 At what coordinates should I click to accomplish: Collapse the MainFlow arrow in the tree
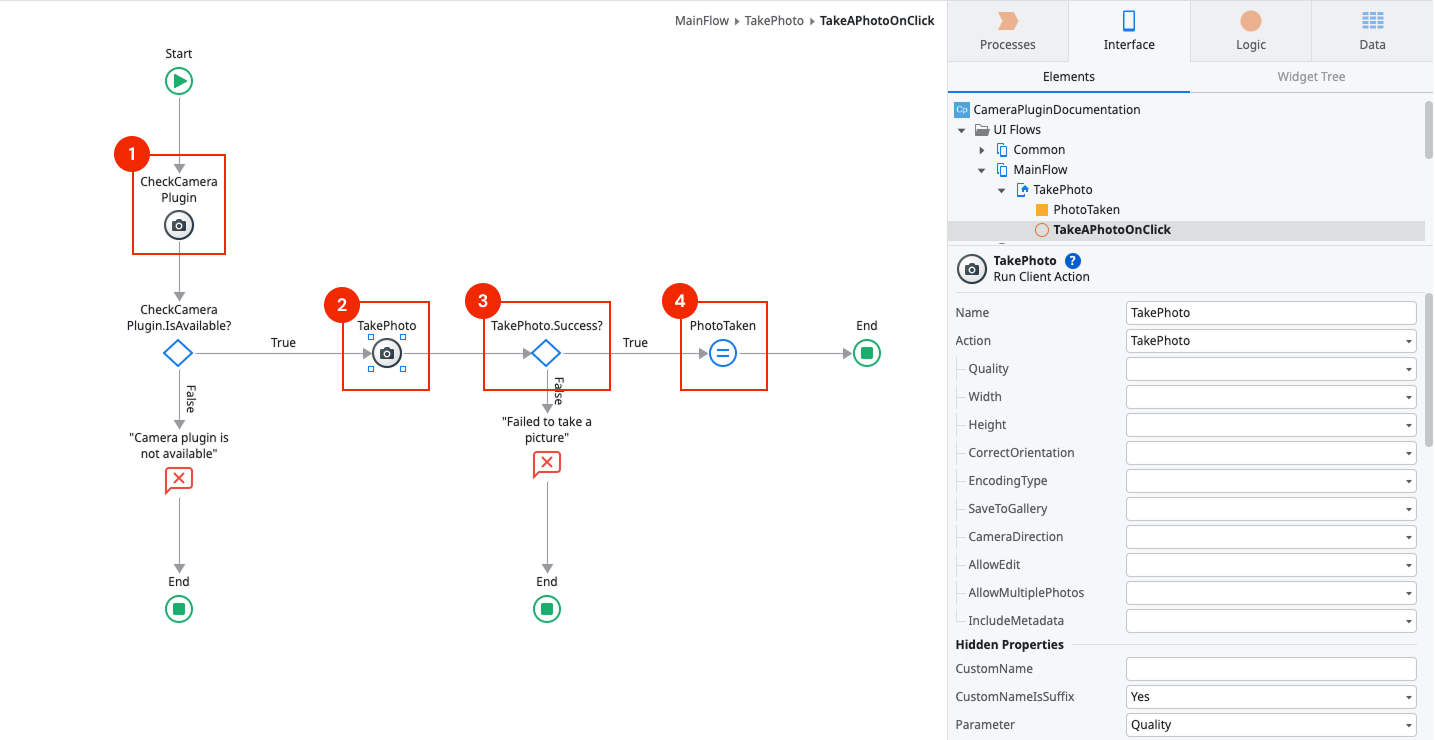coord(982,170)
